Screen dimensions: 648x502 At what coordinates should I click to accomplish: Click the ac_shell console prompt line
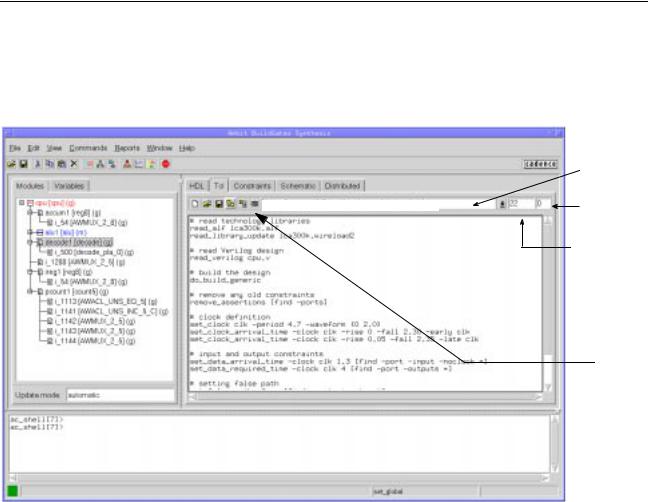coord(37,427)
